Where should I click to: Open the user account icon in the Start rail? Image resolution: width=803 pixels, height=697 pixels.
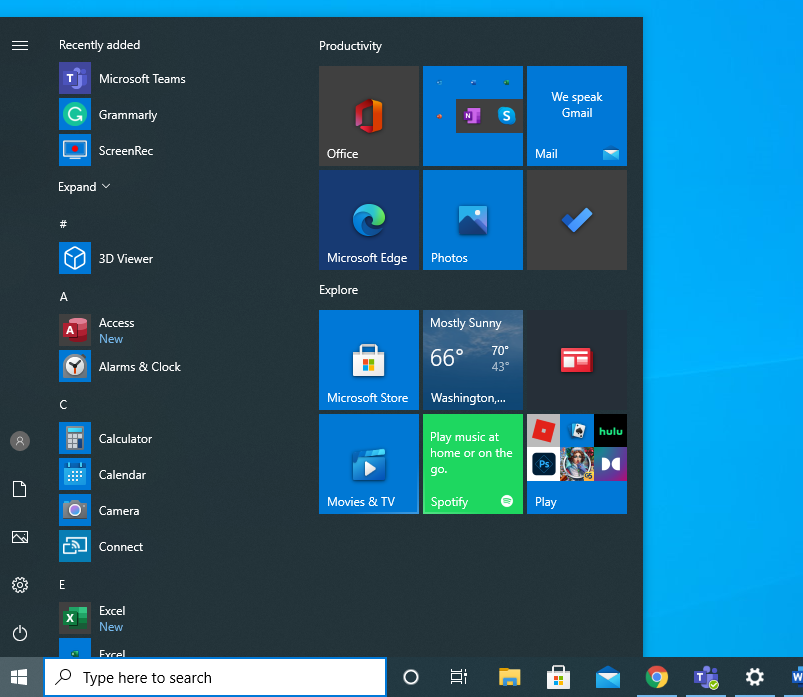(20, 441)
